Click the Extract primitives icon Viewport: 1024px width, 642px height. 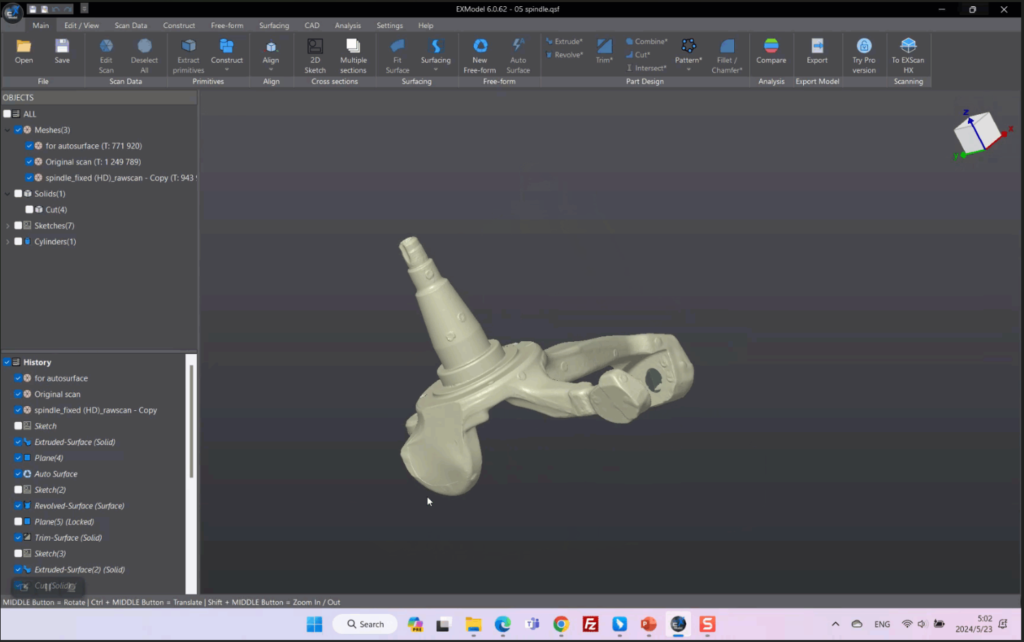click(x=189, y=47)
